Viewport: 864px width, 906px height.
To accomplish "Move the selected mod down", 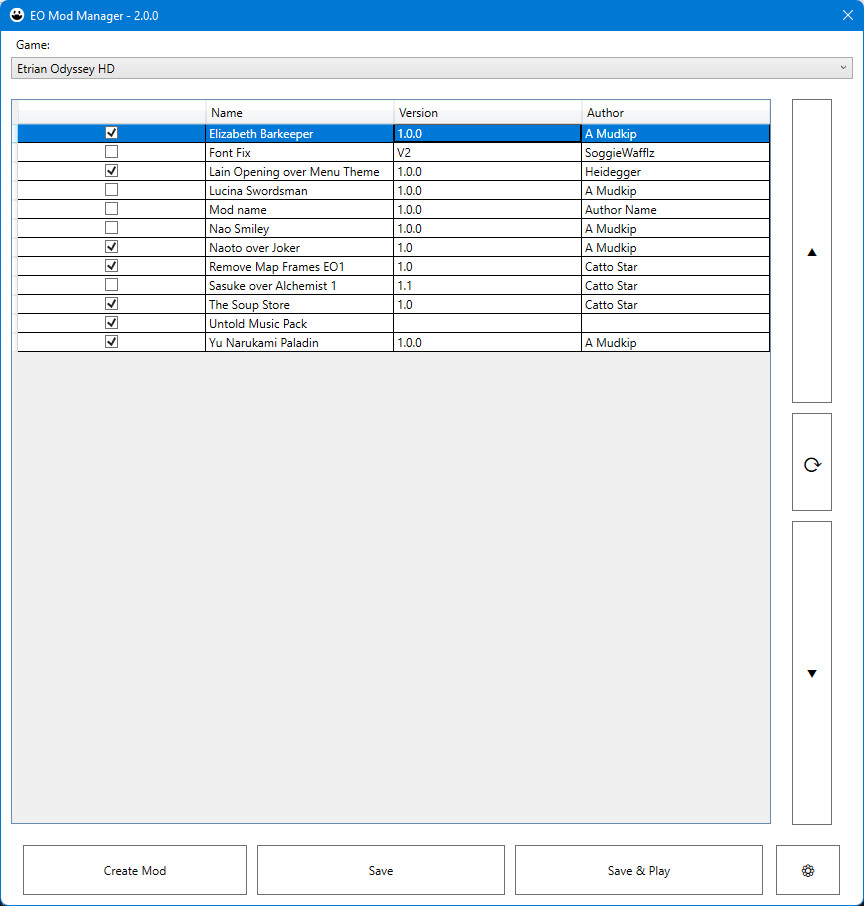I will tap(811, 673).
